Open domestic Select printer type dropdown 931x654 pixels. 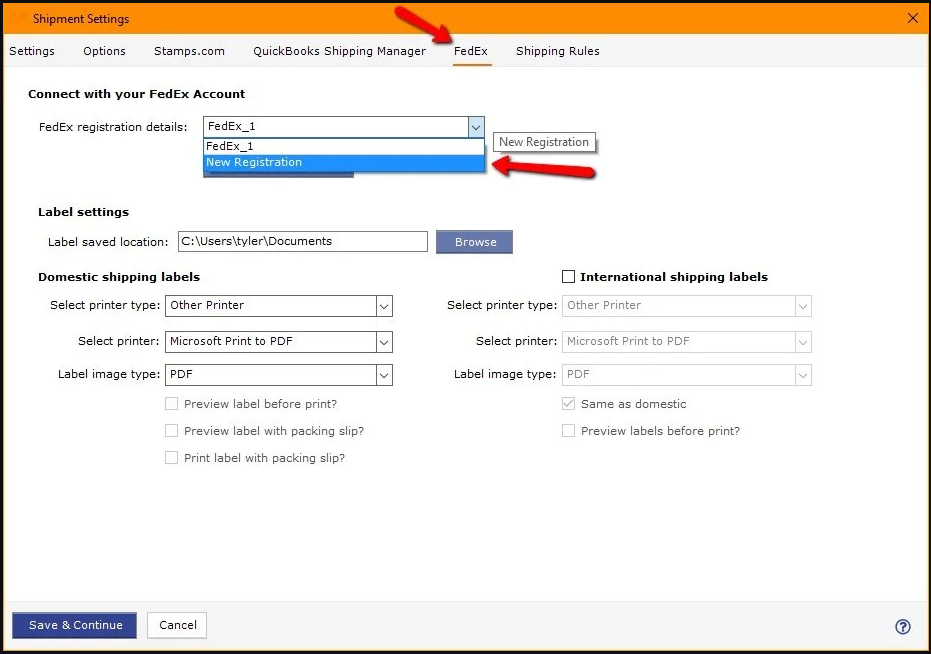coord(383,306)
